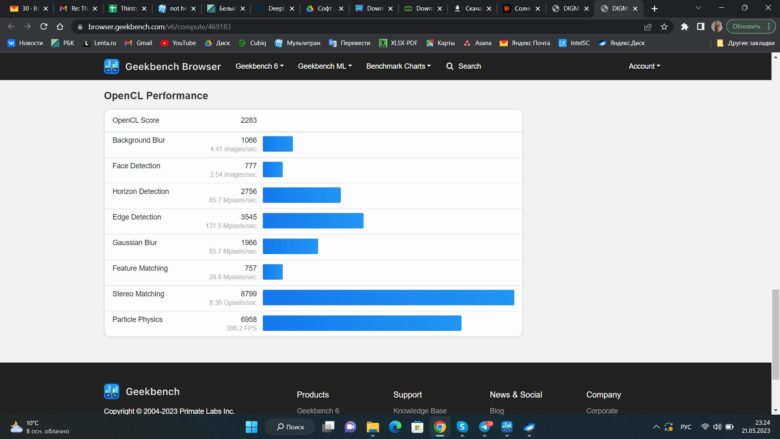Bookmark this page with star icon
The image size is (780, 439).
[x=664, y=26]
